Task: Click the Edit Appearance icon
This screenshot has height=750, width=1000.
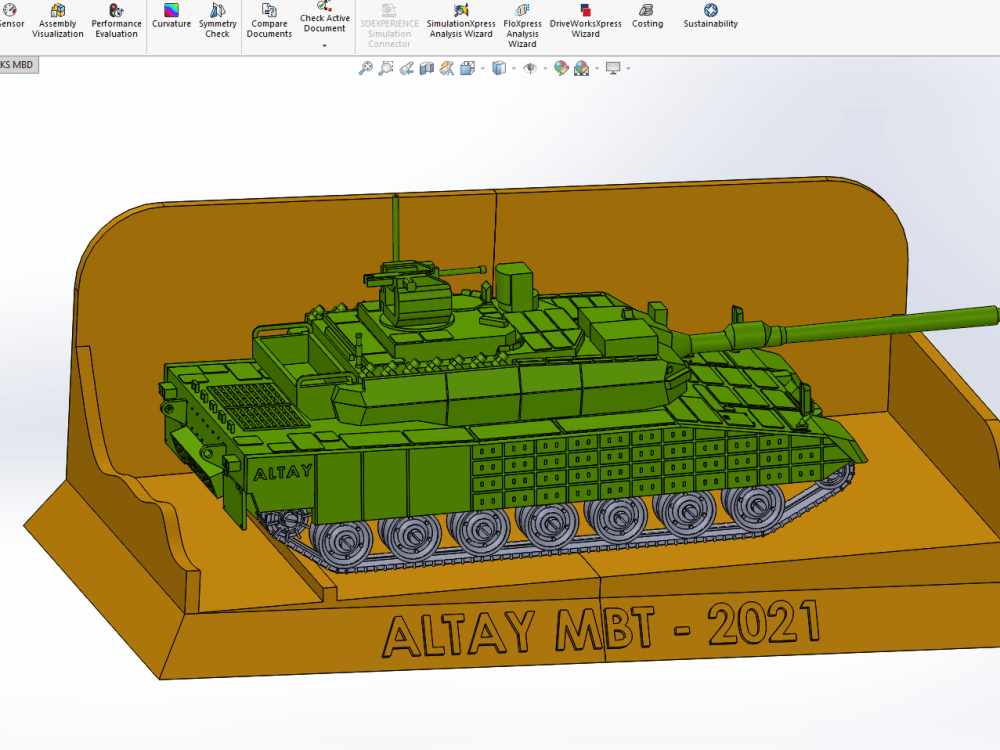Action: (x=561, y=68)
